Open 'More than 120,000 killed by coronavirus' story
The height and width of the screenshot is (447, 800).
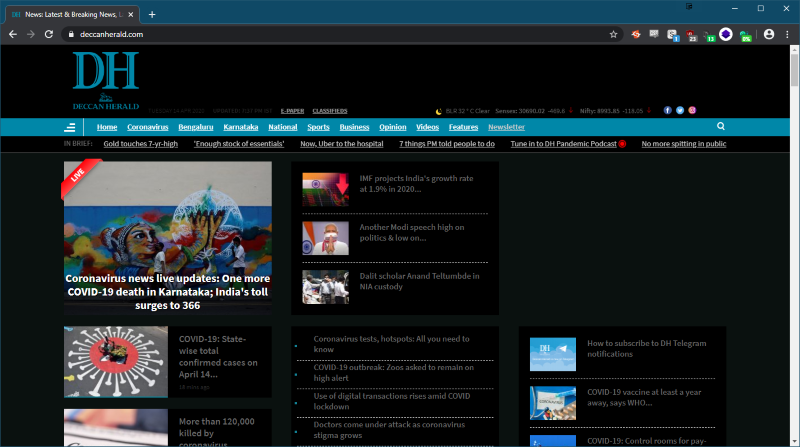point(216,433)
